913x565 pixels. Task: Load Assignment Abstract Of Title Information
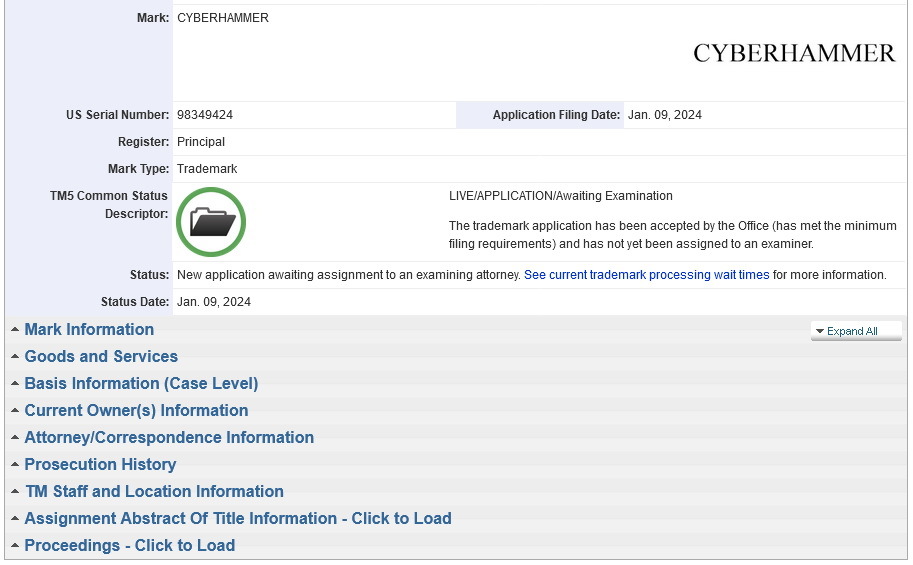click(237, 519)
